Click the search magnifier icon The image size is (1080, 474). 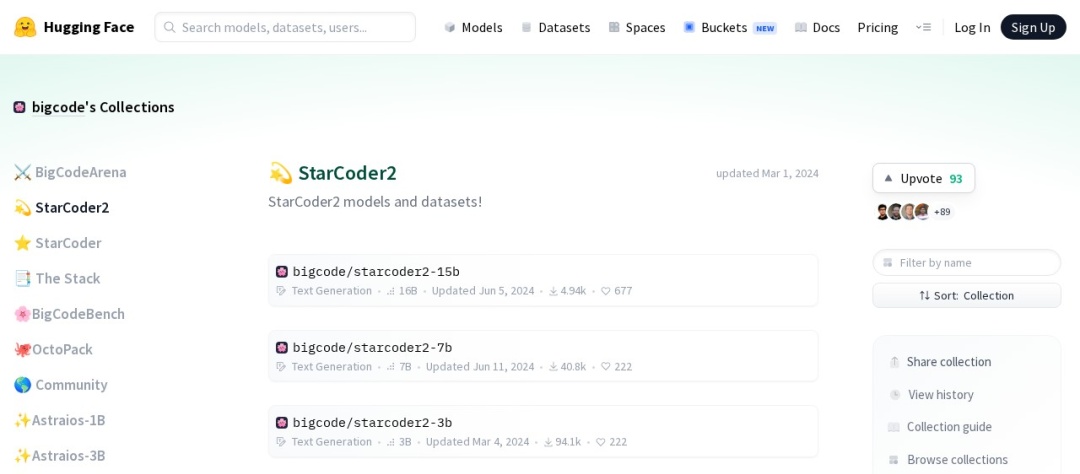[169, 28]
